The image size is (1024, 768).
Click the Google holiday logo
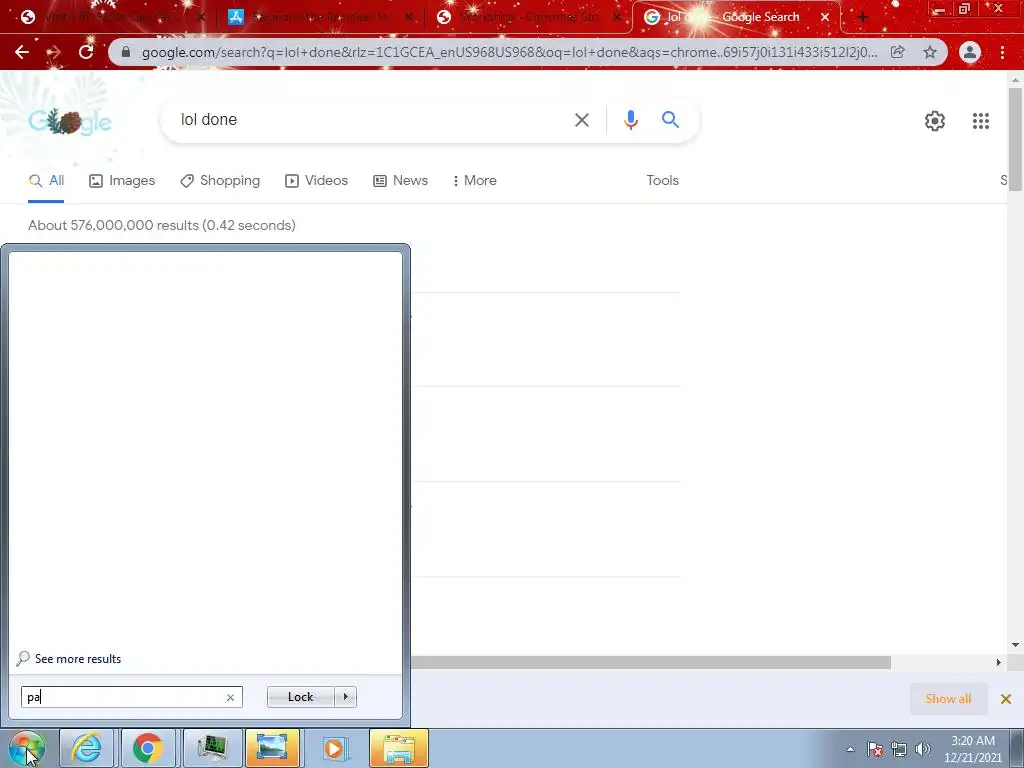[x=71, y=121]
